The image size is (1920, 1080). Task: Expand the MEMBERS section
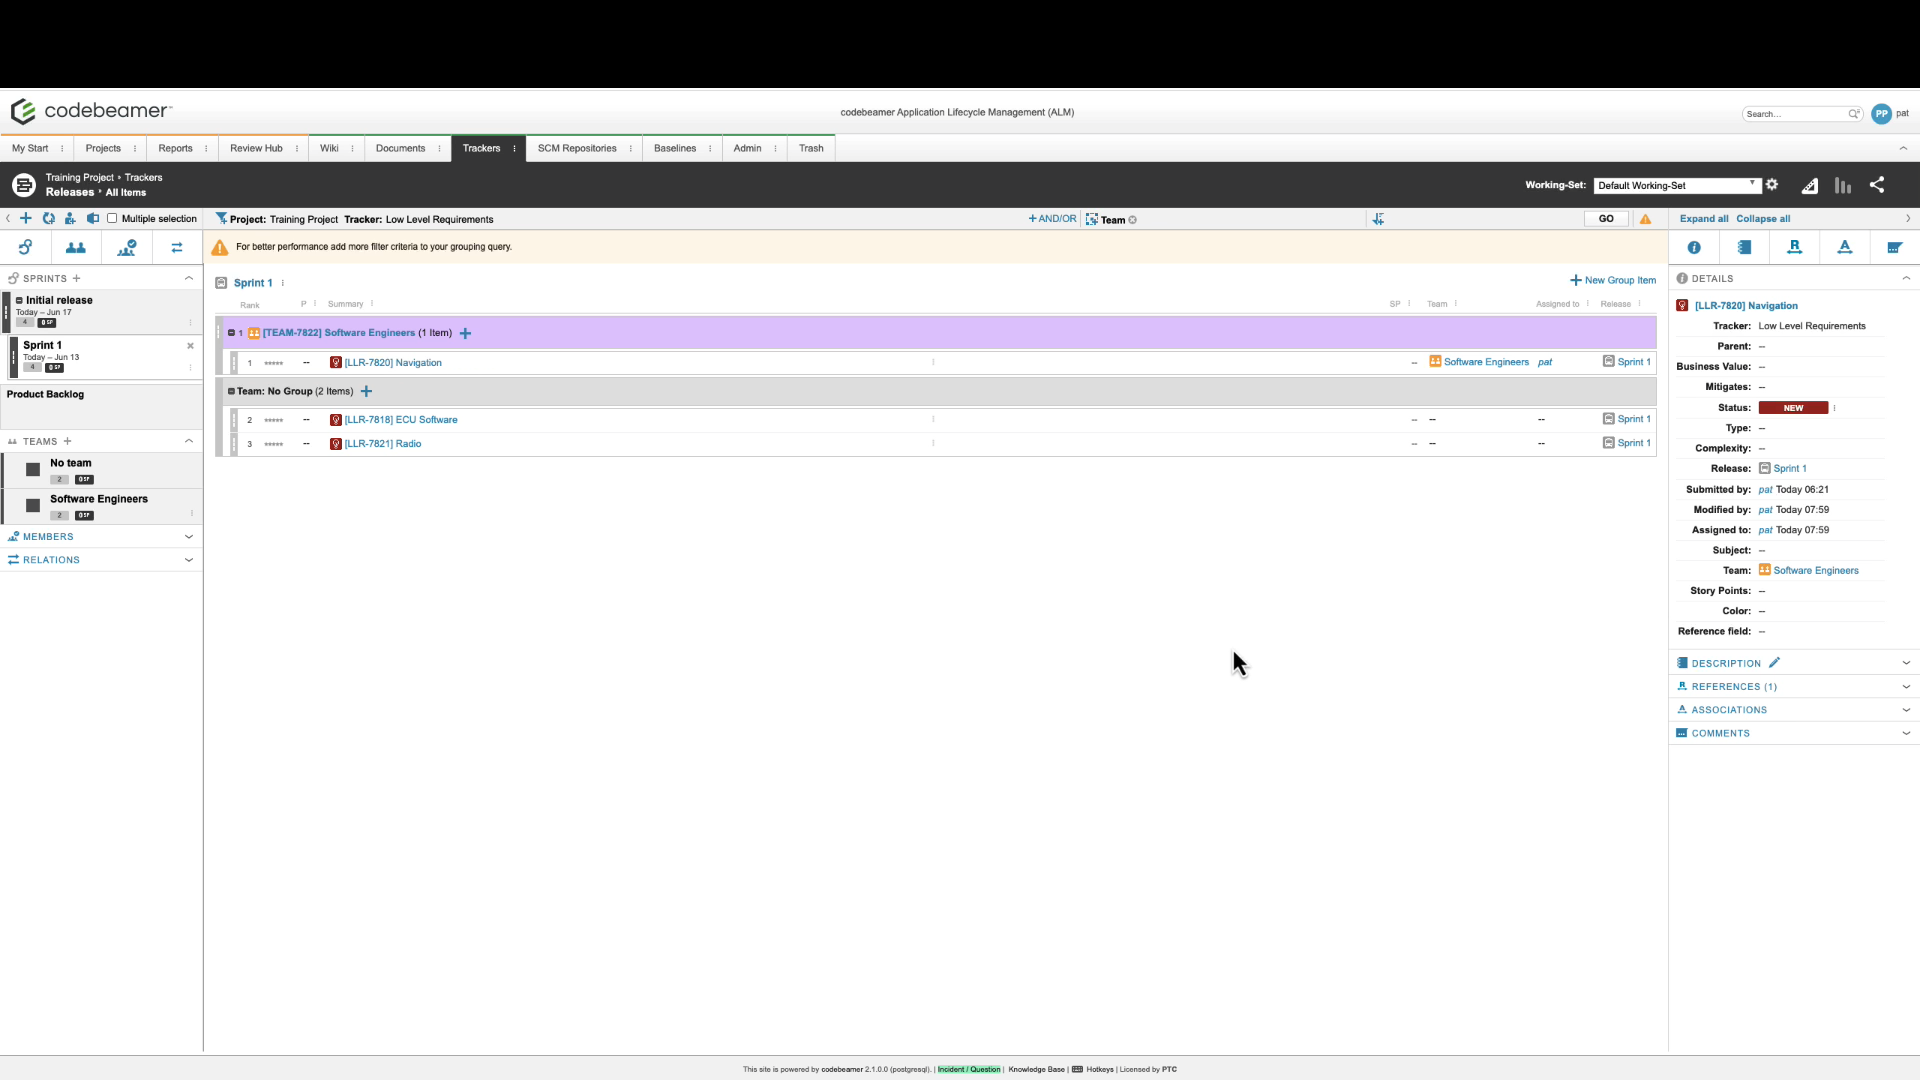pos(189,537)
